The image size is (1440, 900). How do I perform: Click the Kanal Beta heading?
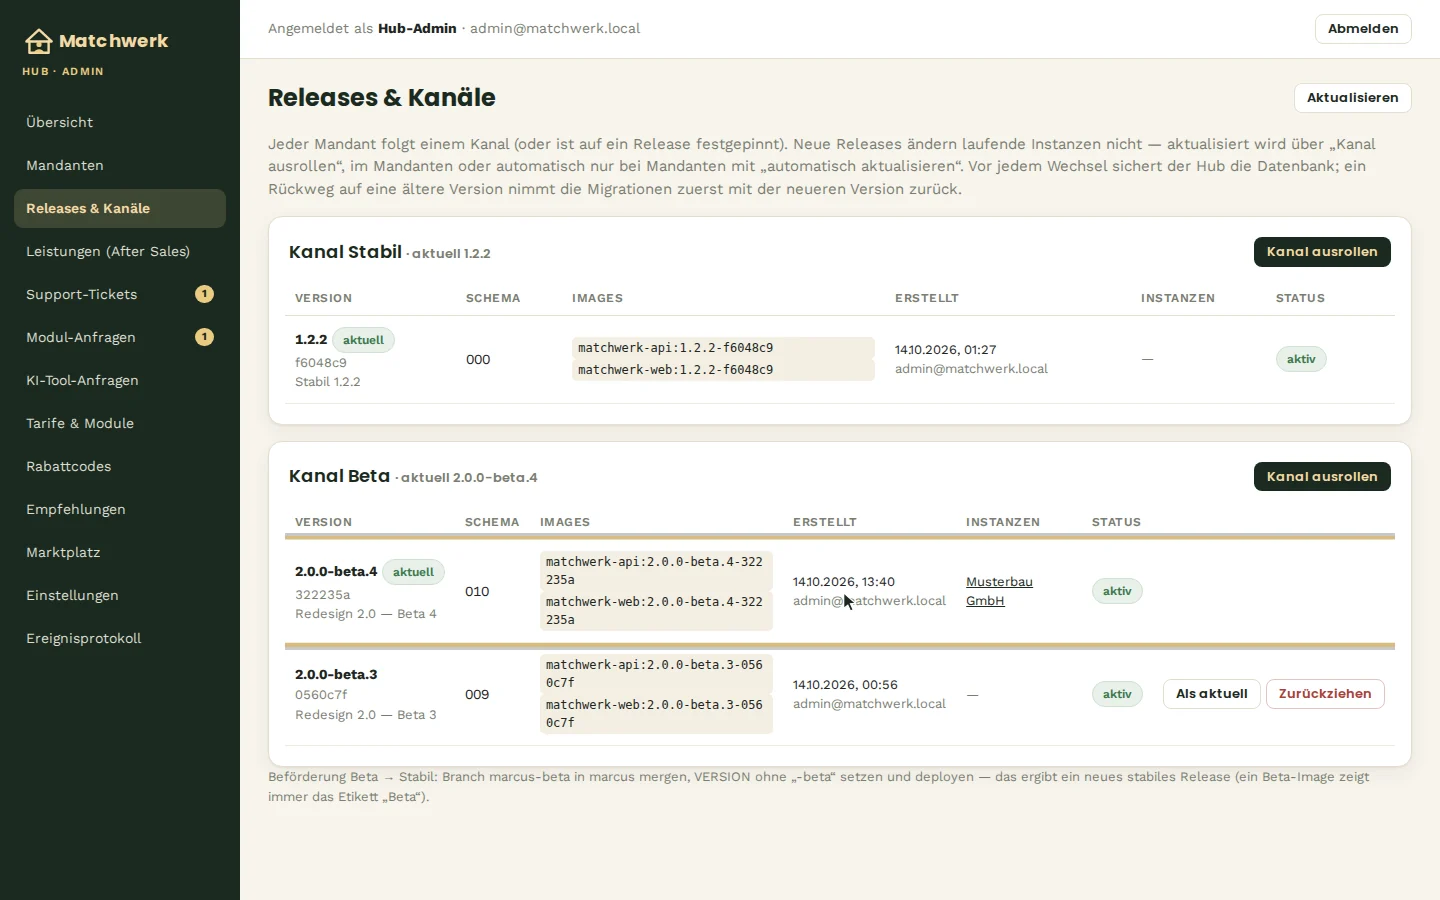click(339, 476)
